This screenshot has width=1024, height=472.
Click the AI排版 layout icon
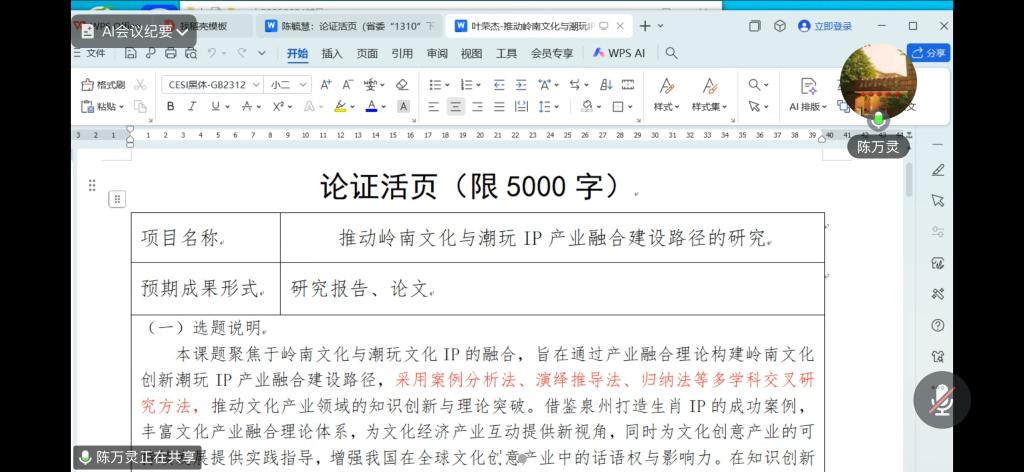pos(808,94)
